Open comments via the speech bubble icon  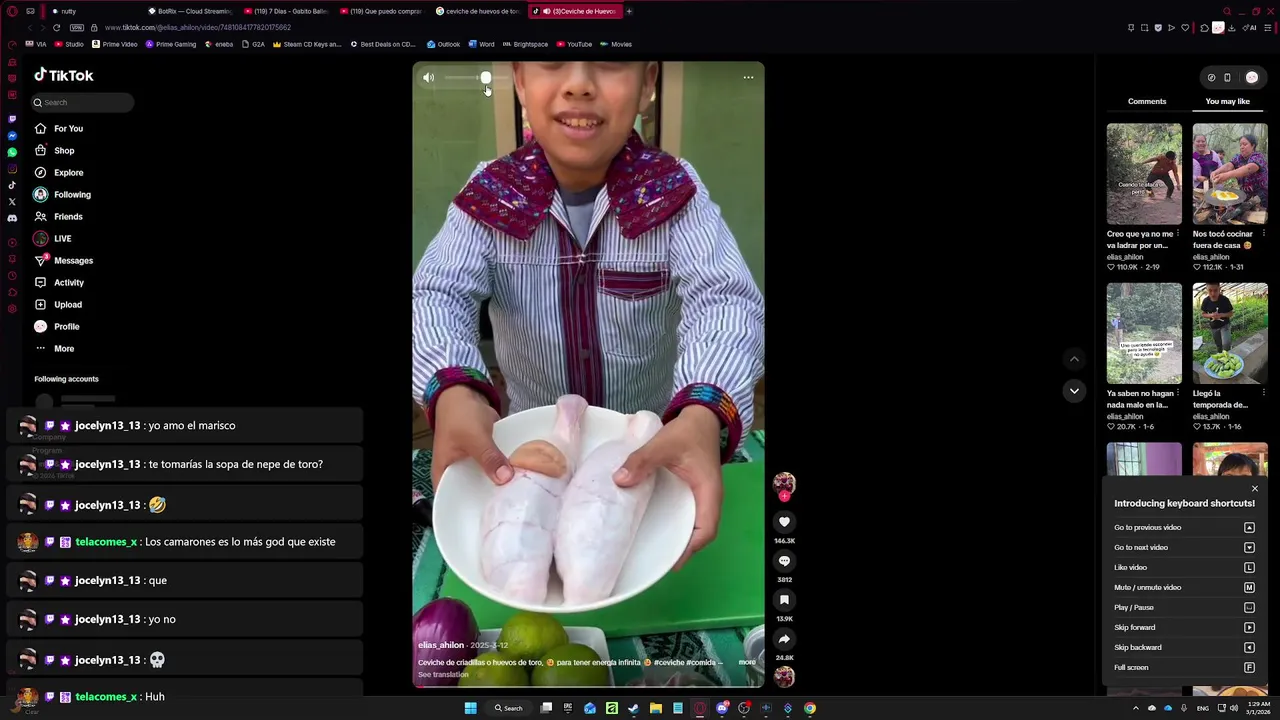[784, 561]
